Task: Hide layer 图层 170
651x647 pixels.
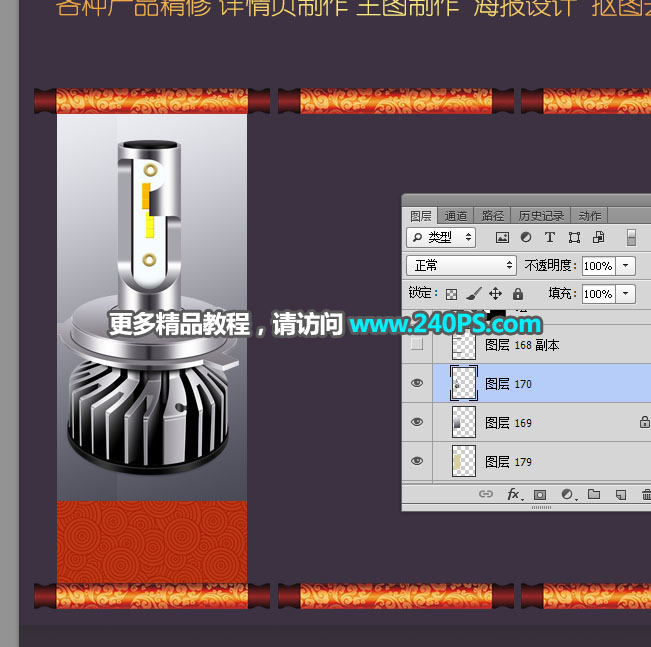Action: pos(417,383)
